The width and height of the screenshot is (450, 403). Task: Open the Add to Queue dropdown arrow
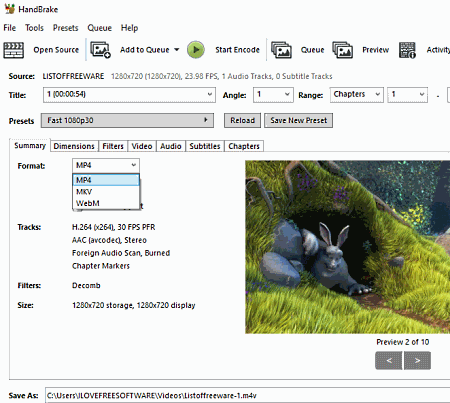(177, 50)
